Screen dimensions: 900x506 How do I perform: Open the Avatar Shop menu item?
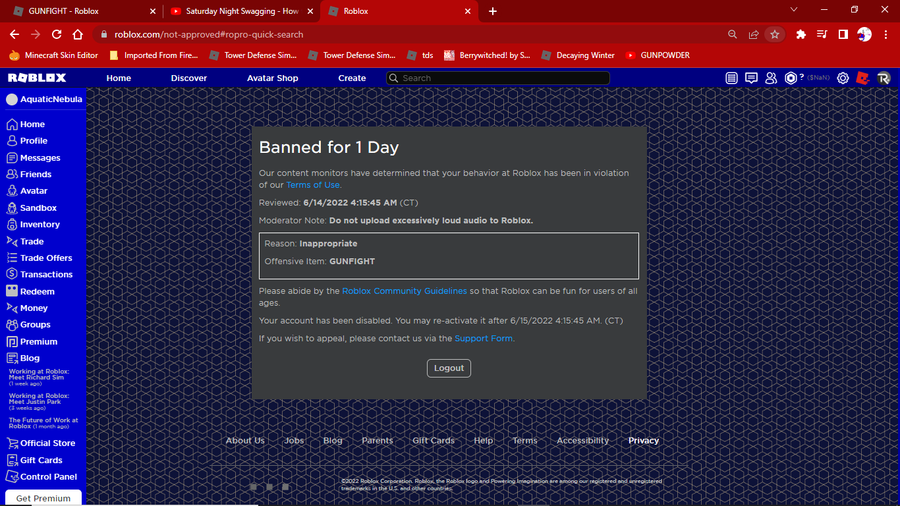(x=273, y=78)
